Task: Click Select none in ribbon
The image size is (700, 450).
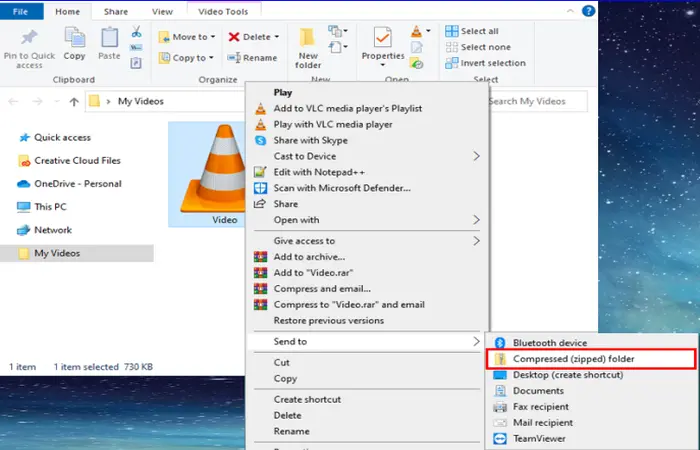Action: pyautogui.click(x=478, y=47)
